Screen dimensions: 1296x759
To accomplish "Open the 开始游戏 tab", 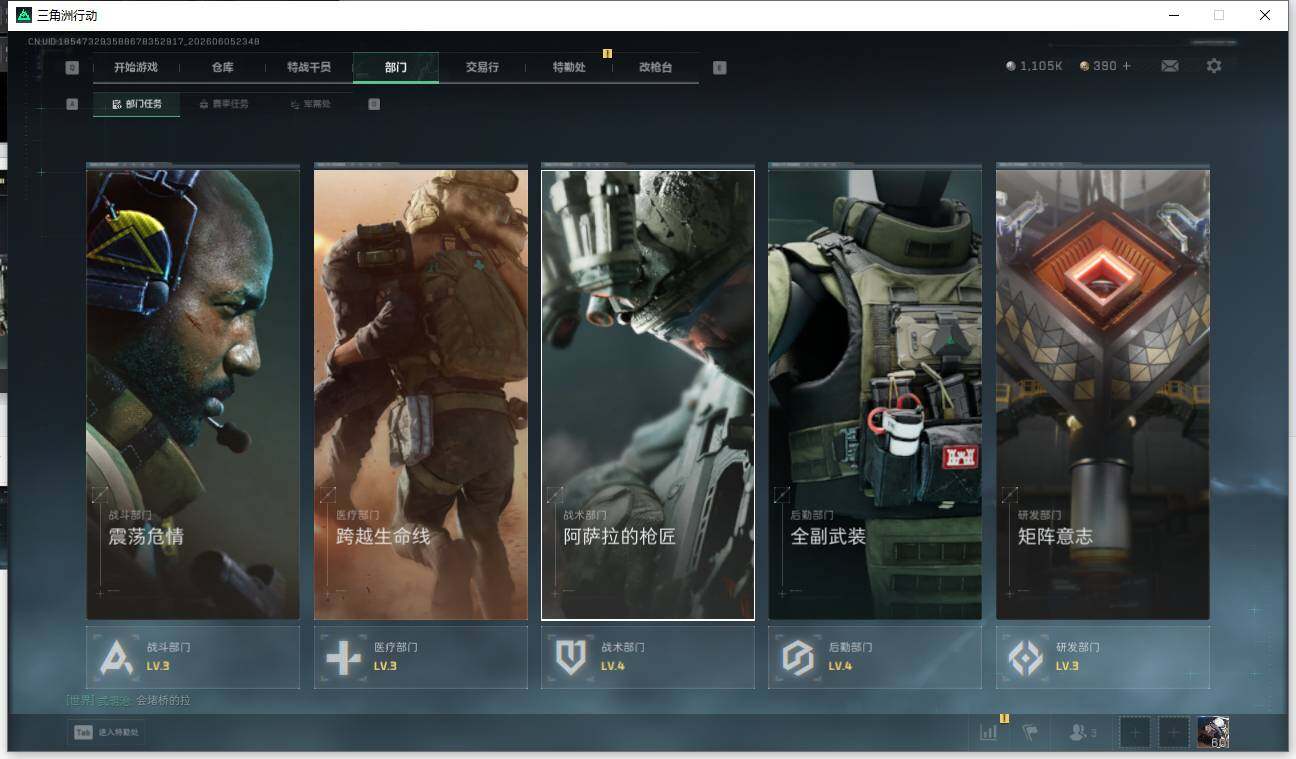I will coord(136,67).
